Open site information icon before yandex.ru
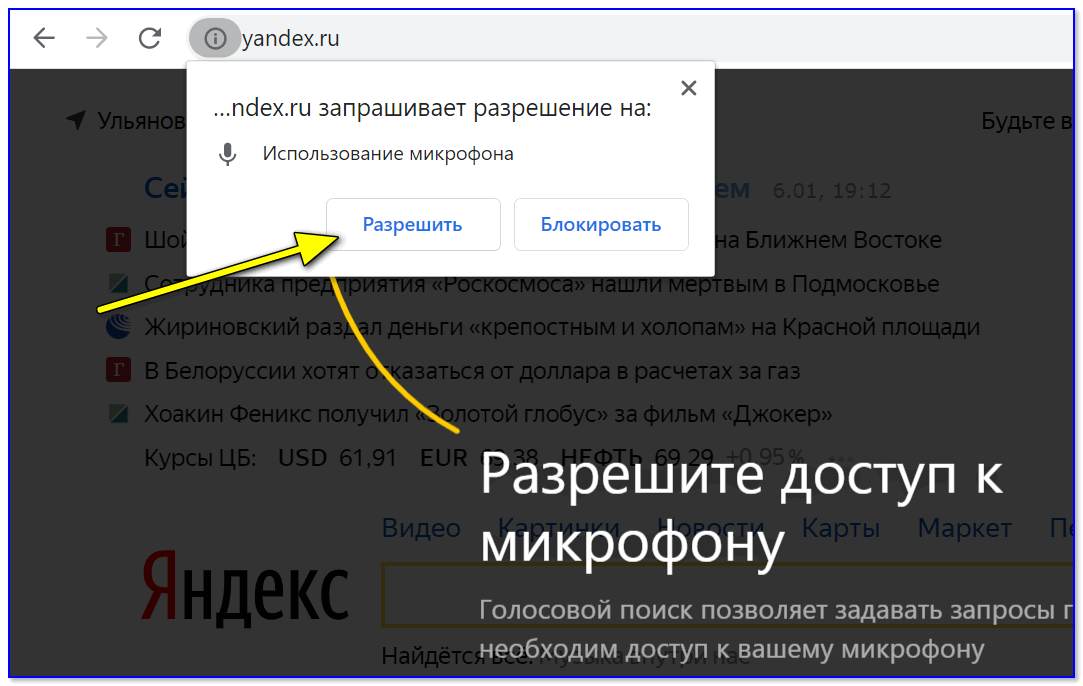The height and width of the screenshot is (686, 1083). click(x=214, y=39)
